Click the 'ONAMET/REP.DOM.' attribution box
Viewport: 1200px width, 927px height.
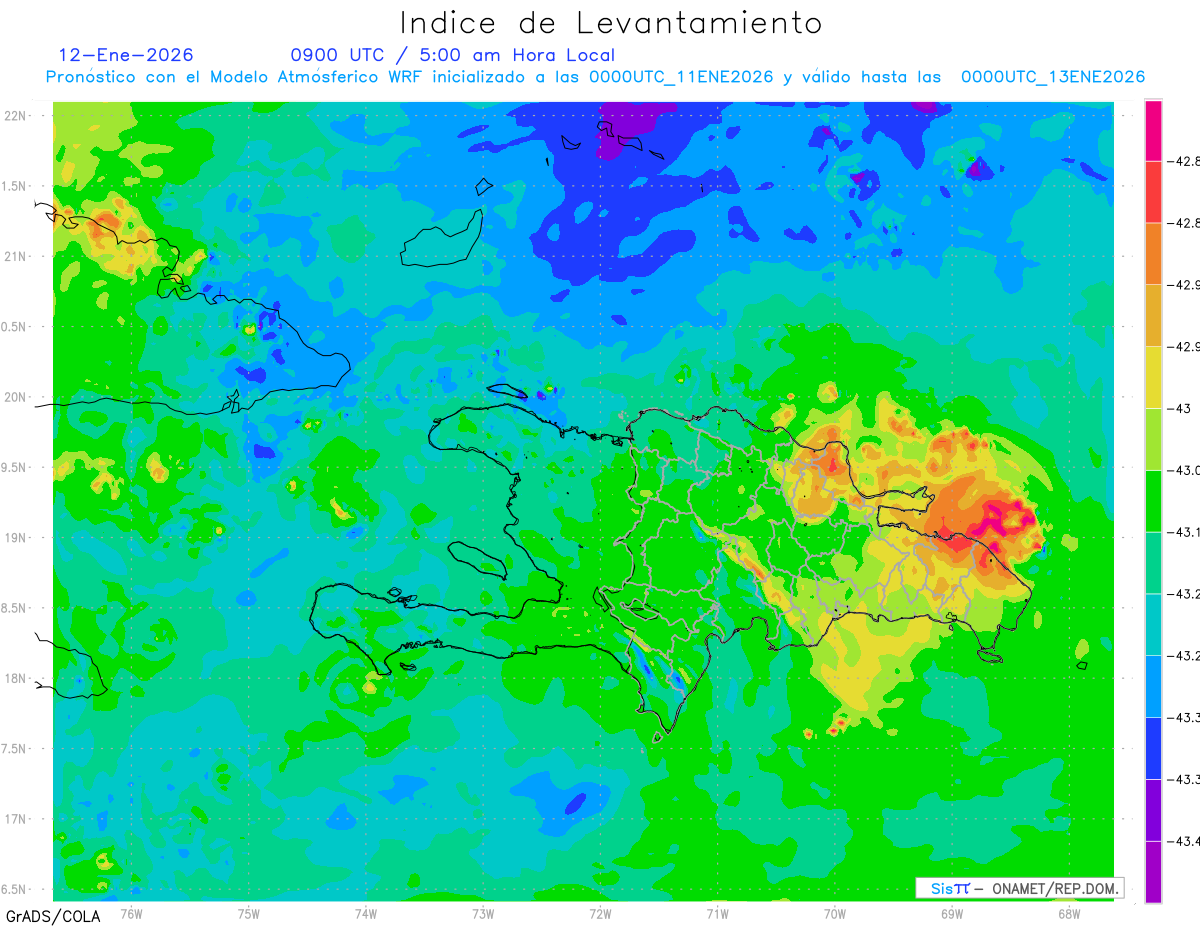click(x=1019, y=888)
